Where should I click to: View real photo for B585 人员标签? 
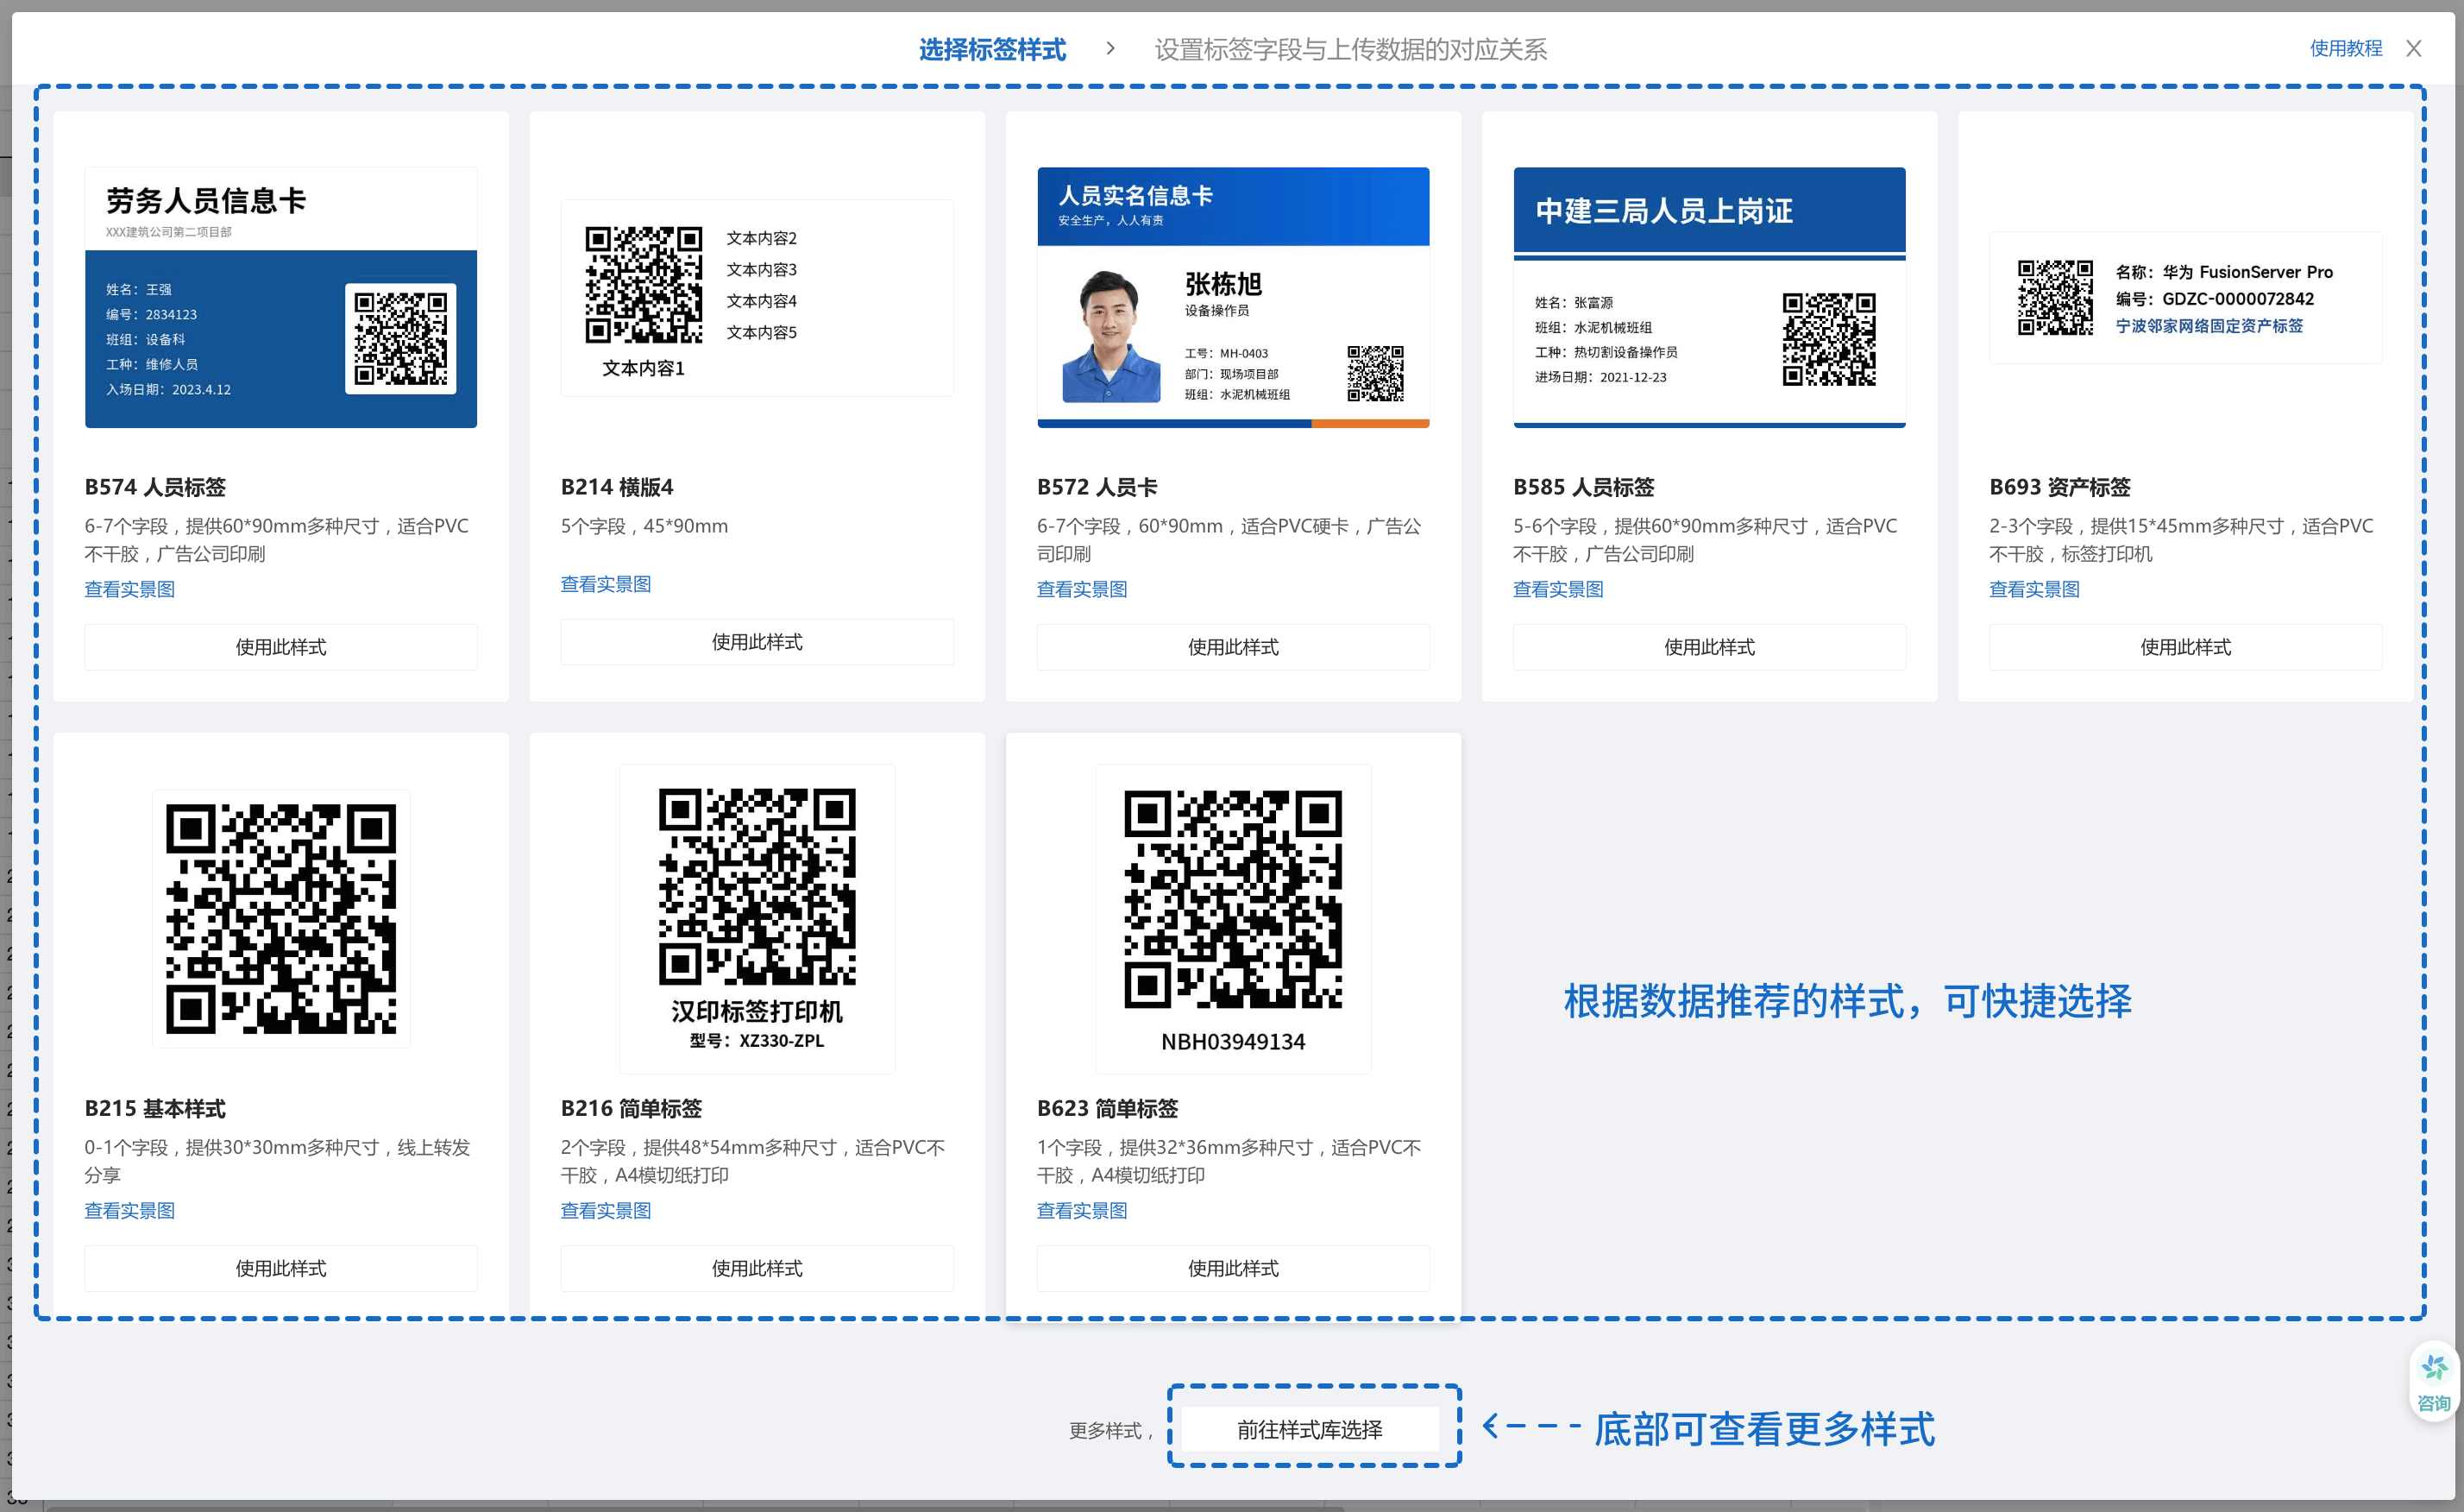tap(1558, 589)
